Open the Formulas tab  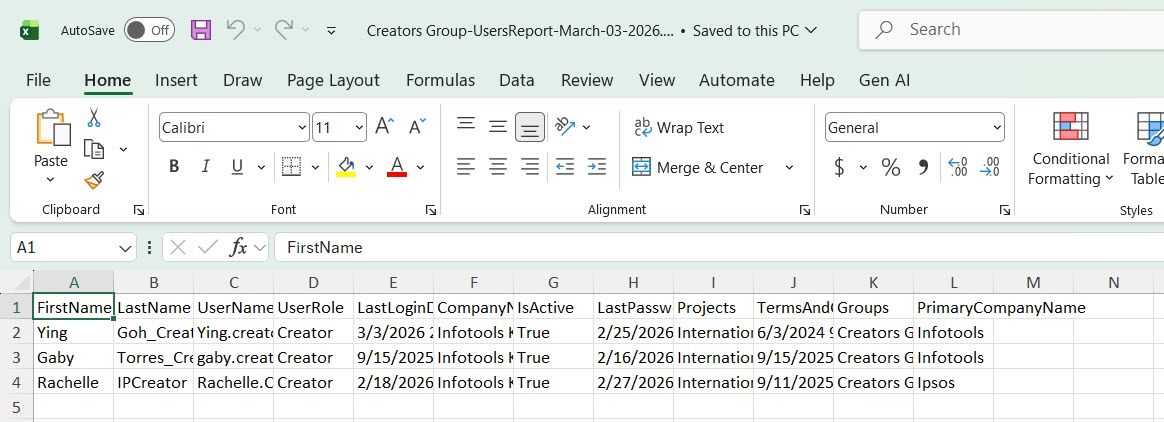[x=440, y=80]
